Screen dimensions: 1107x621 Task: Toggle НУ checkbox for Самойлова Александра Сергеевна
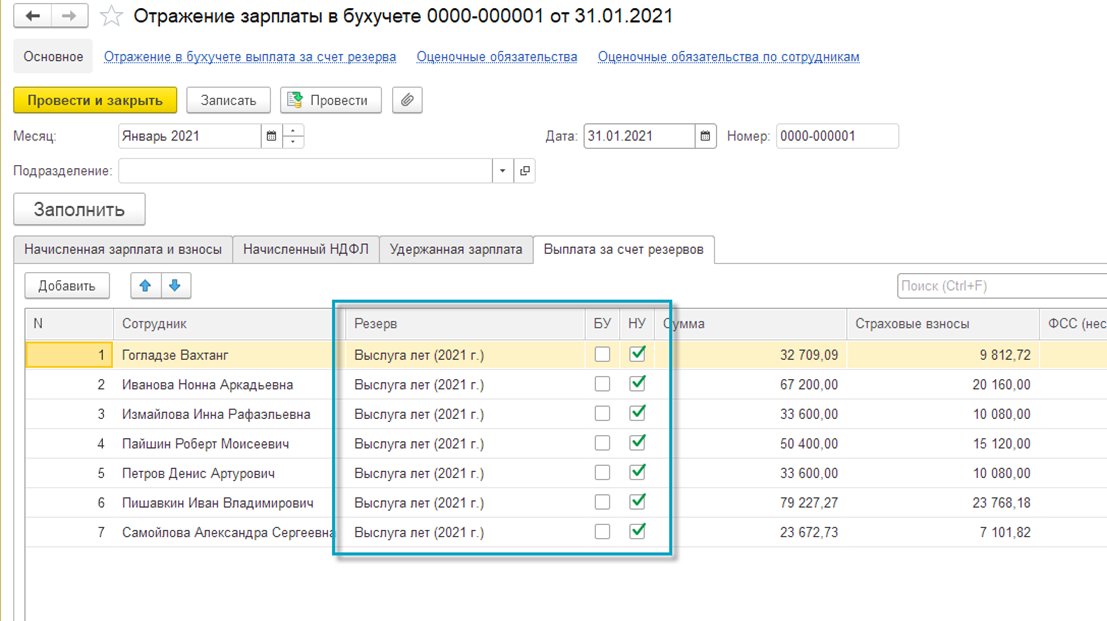(x=637, y=532)
